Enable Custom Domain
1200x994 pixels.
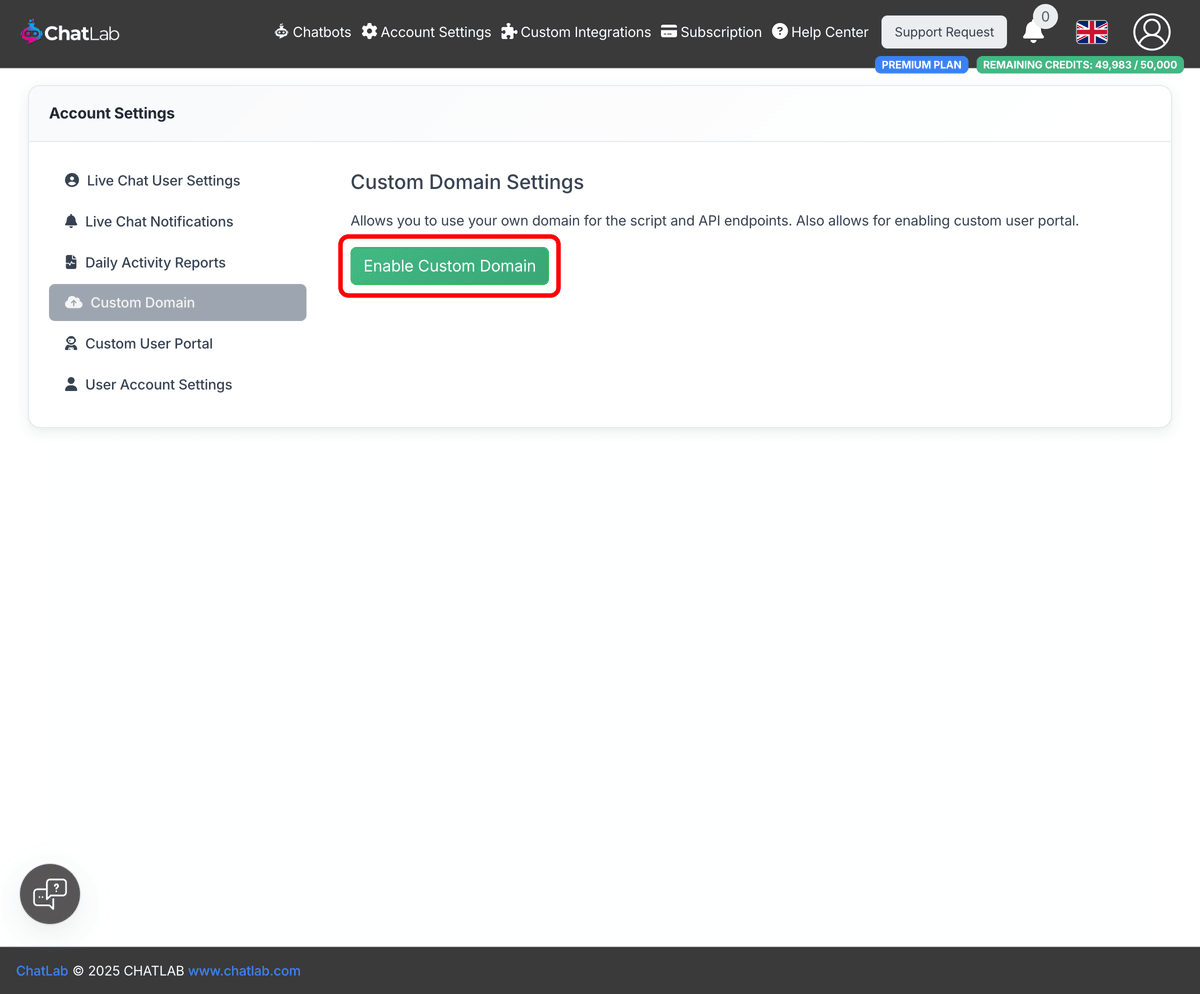[x=449, y=266]
